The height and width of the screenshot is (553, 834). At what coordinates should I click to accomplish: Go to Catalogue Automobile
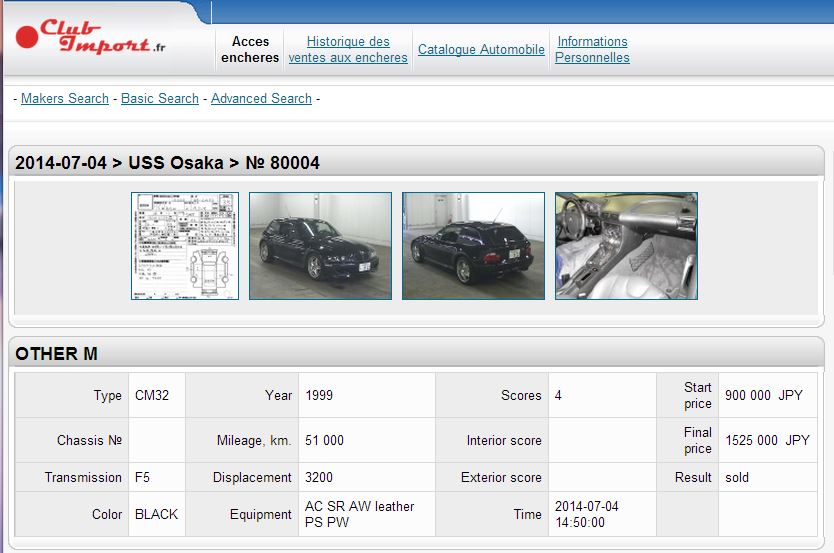pyautogui.click(x=481, y=49)
